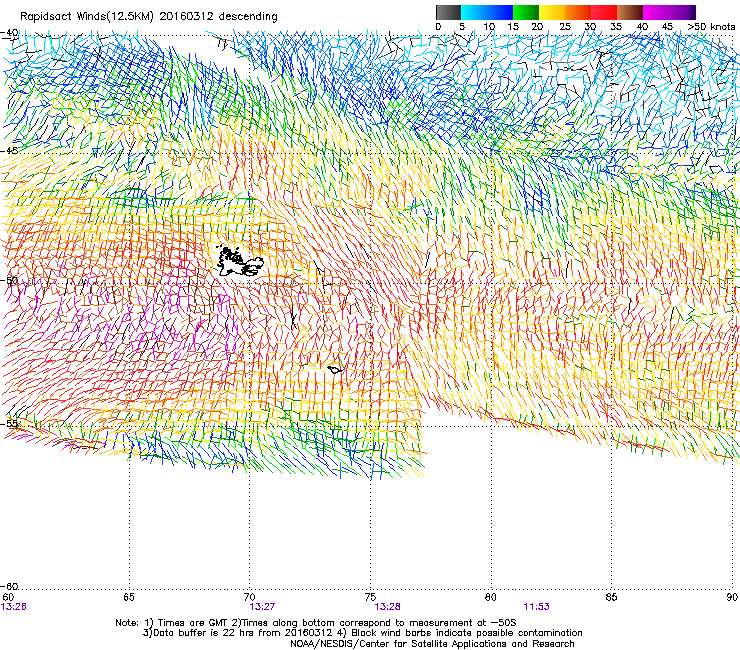This screenshot has width=740, height=650.
Task: Click the gray 0-5 knots legend segment
Action: (x=448, y=12)
